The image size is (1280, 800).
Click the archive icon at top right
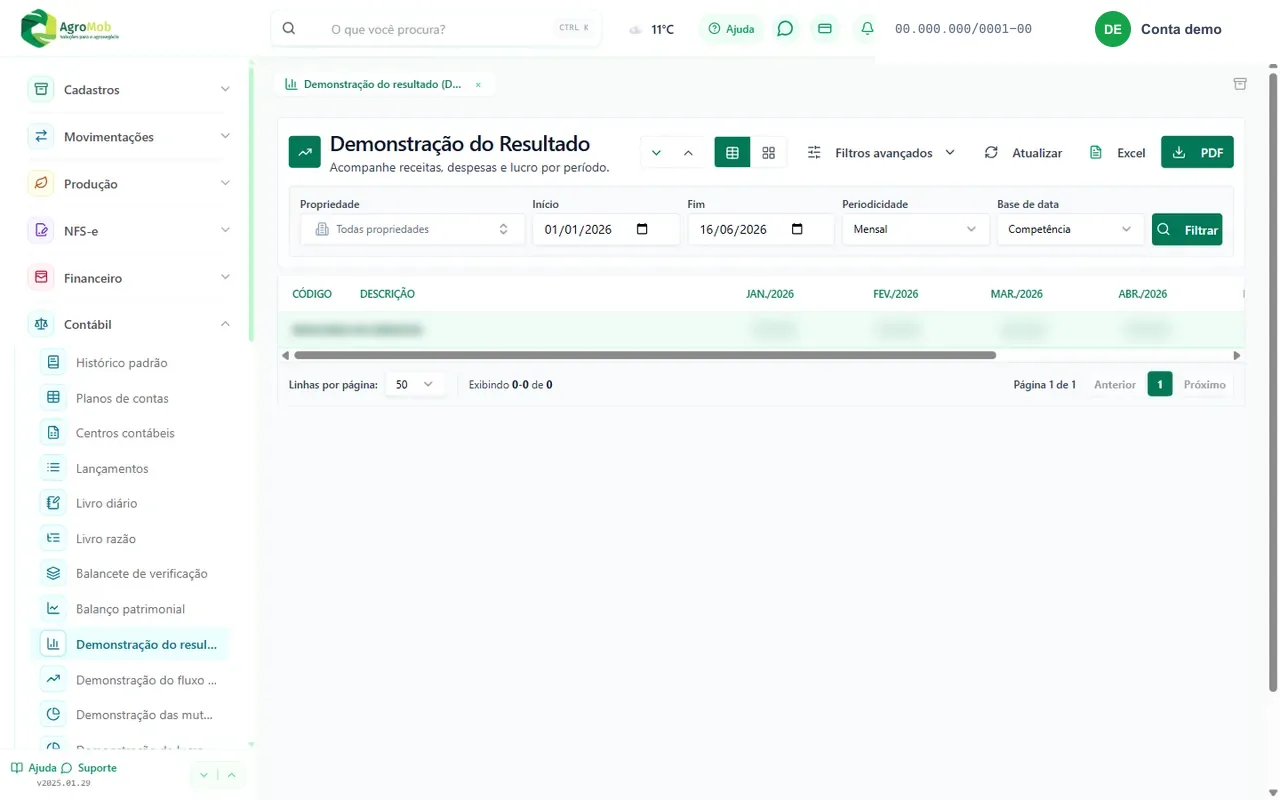1240,84
